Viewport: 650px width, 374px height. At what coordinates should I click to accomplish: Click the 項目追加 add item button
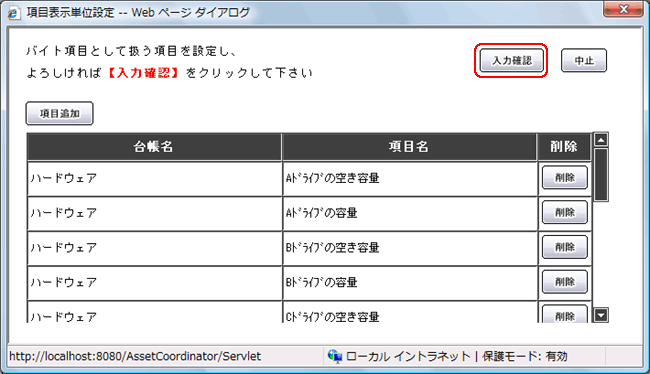click(x=60, y=113)
